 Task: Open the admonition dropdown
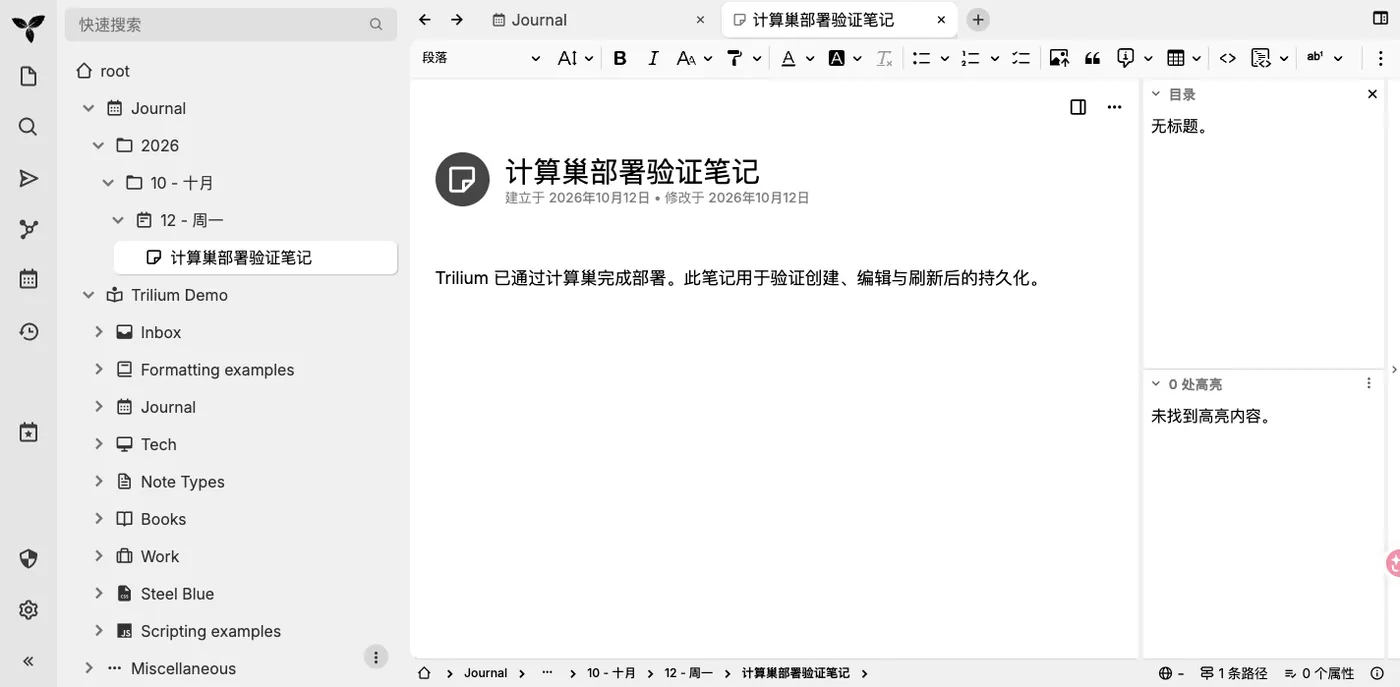pyautogui.click(x=1134, y=58)
